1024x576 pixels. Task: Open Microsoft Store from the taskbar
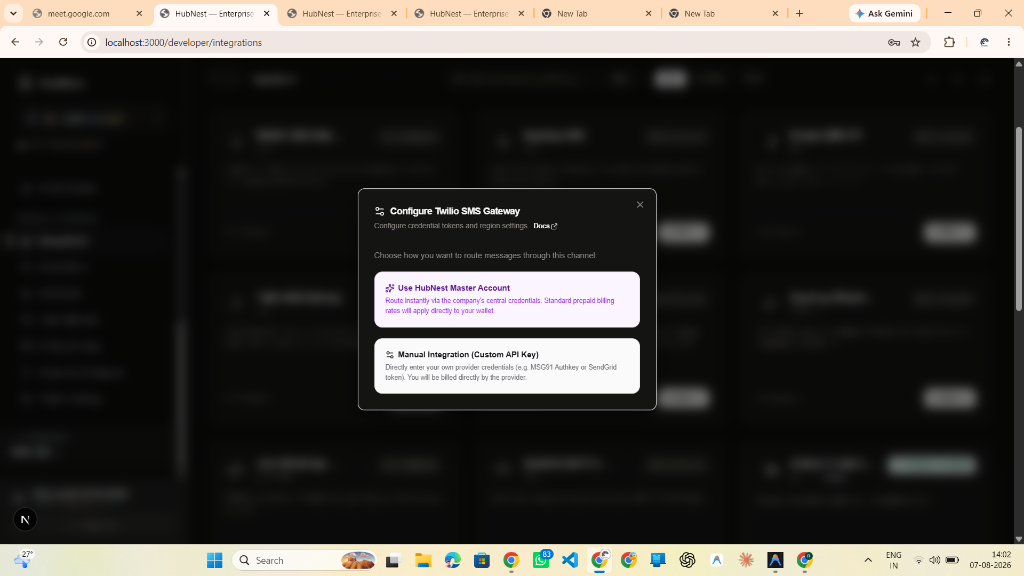coord(482,560)
